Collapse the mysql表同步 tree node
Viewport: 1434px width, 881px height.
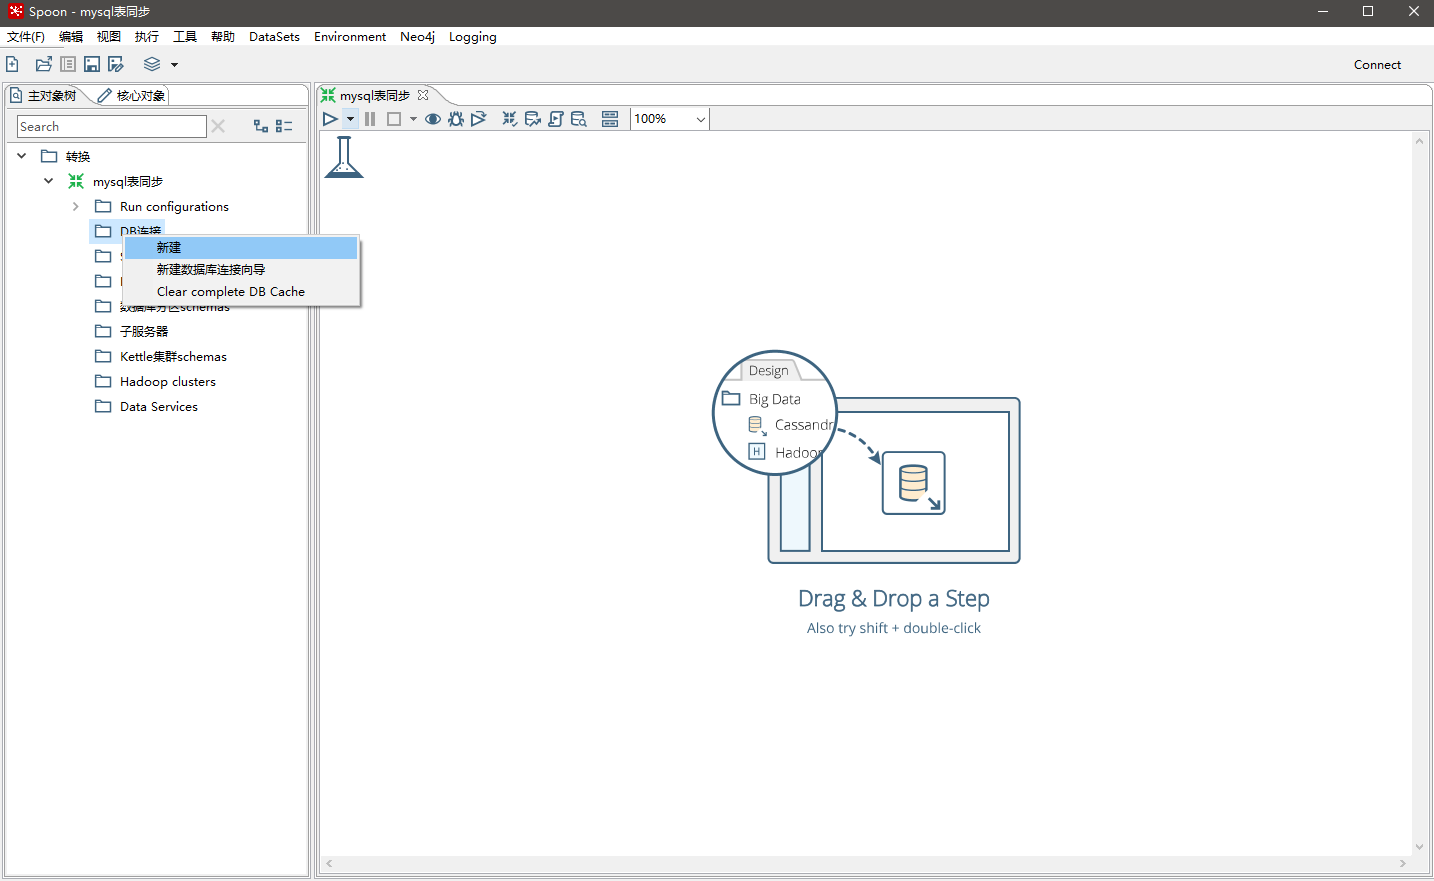click(x=49, y=181)
